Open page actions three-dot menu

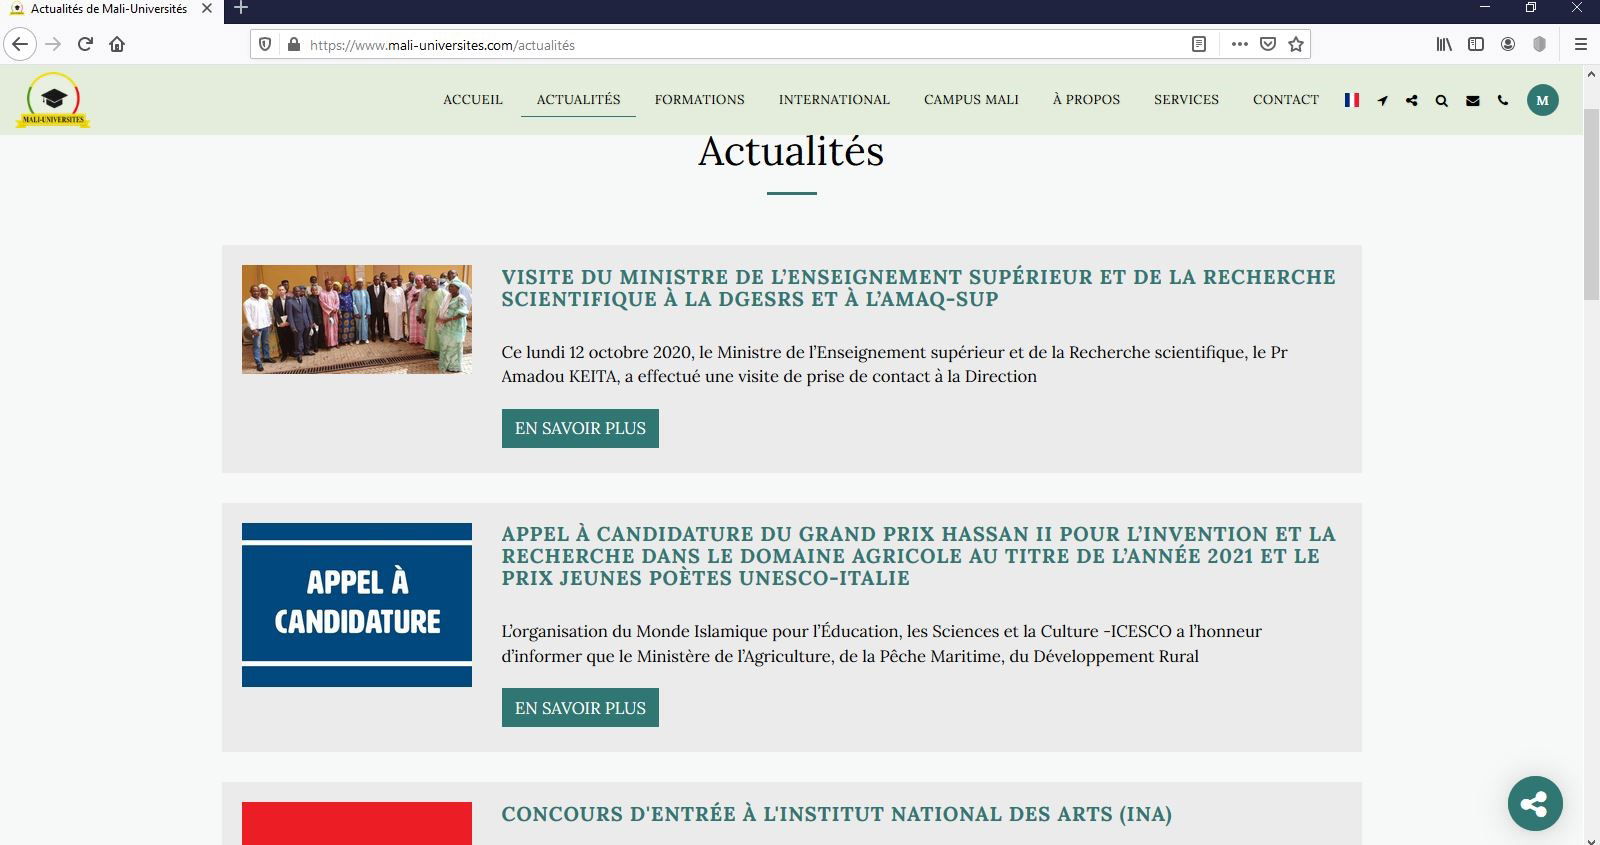coord(1239,44)
